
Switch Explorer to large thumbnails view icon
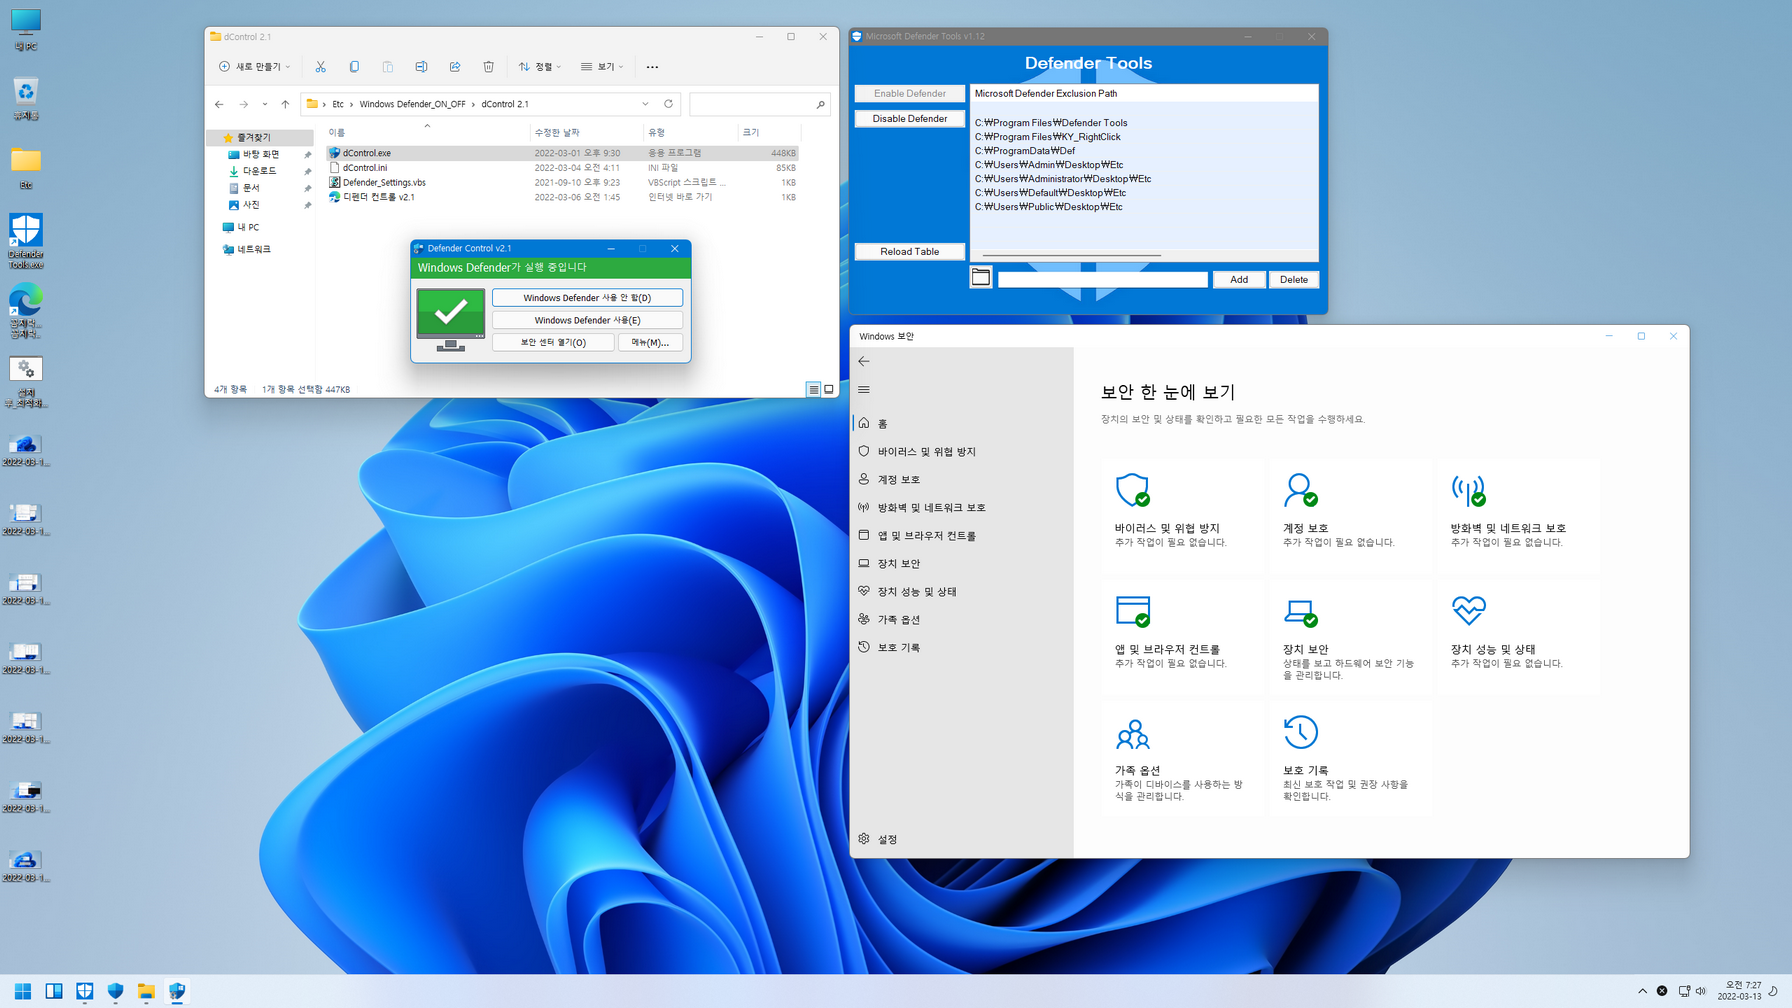click(x=829, y=389)
